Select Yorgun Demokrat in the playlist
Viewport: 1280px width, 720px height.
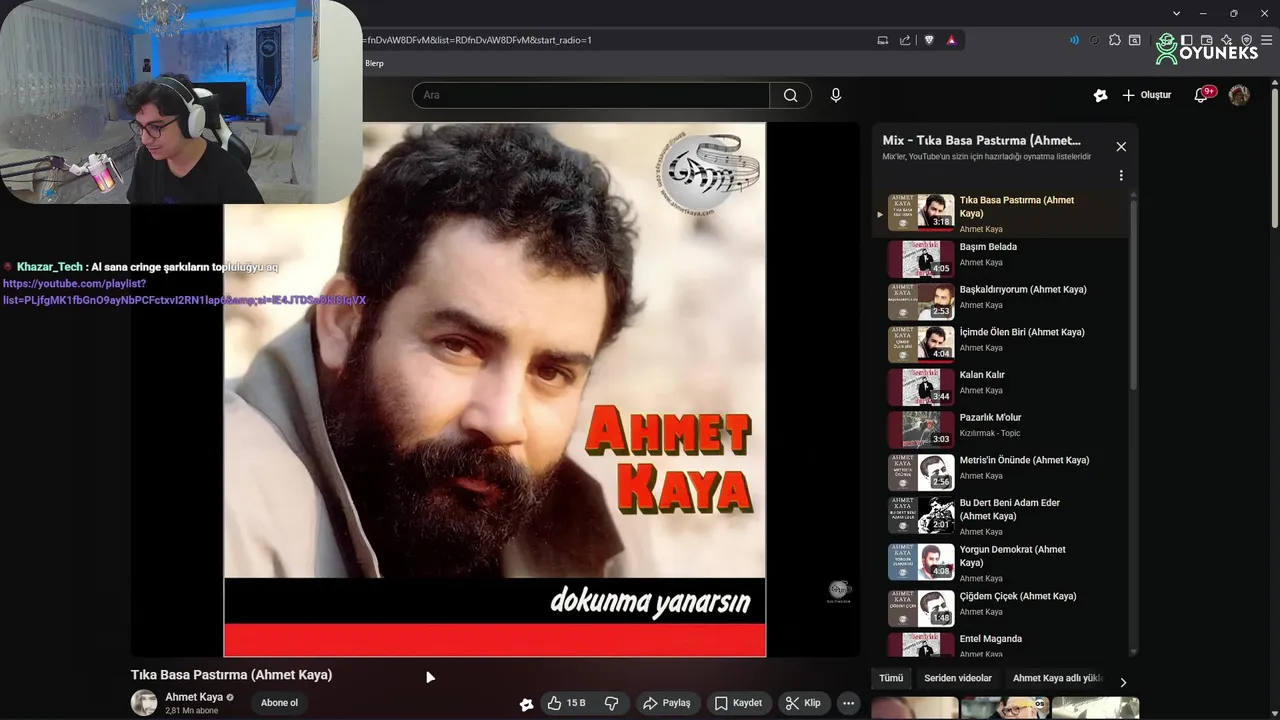coord(1000,563)
